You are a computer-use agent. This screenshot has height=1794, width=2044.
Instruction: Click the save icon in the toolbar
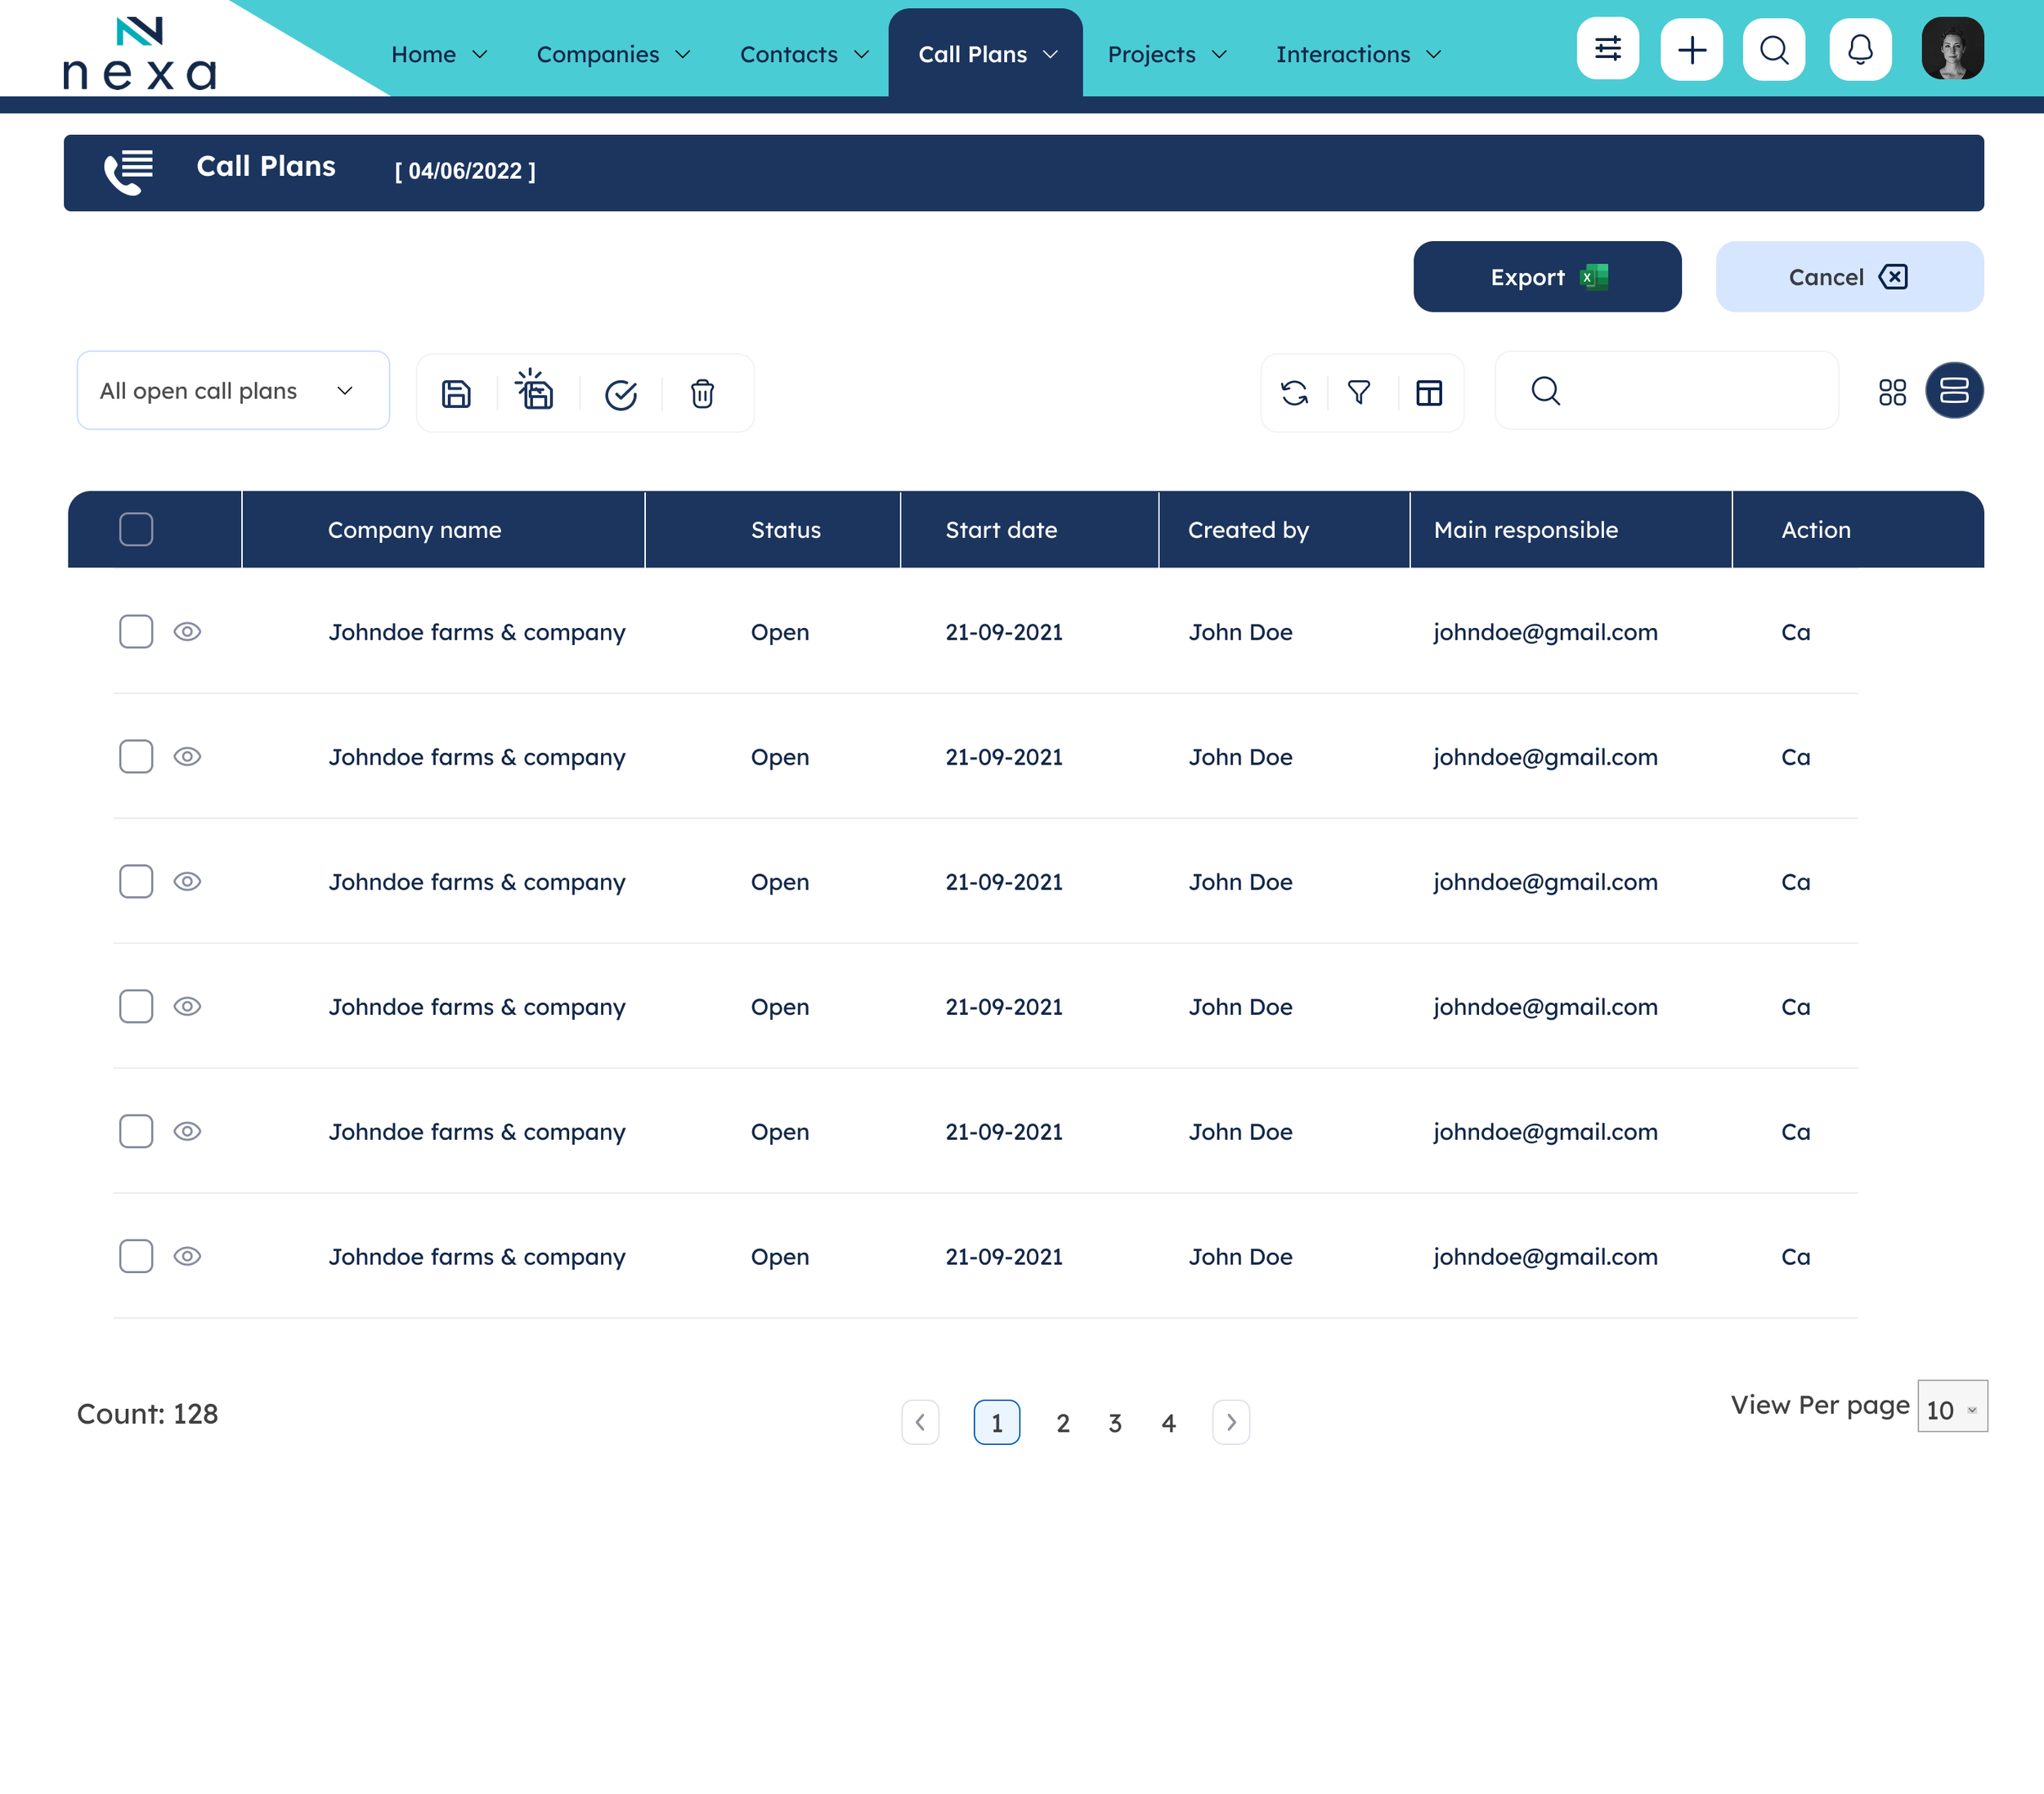pyautogui.click(x=456, y=393)
